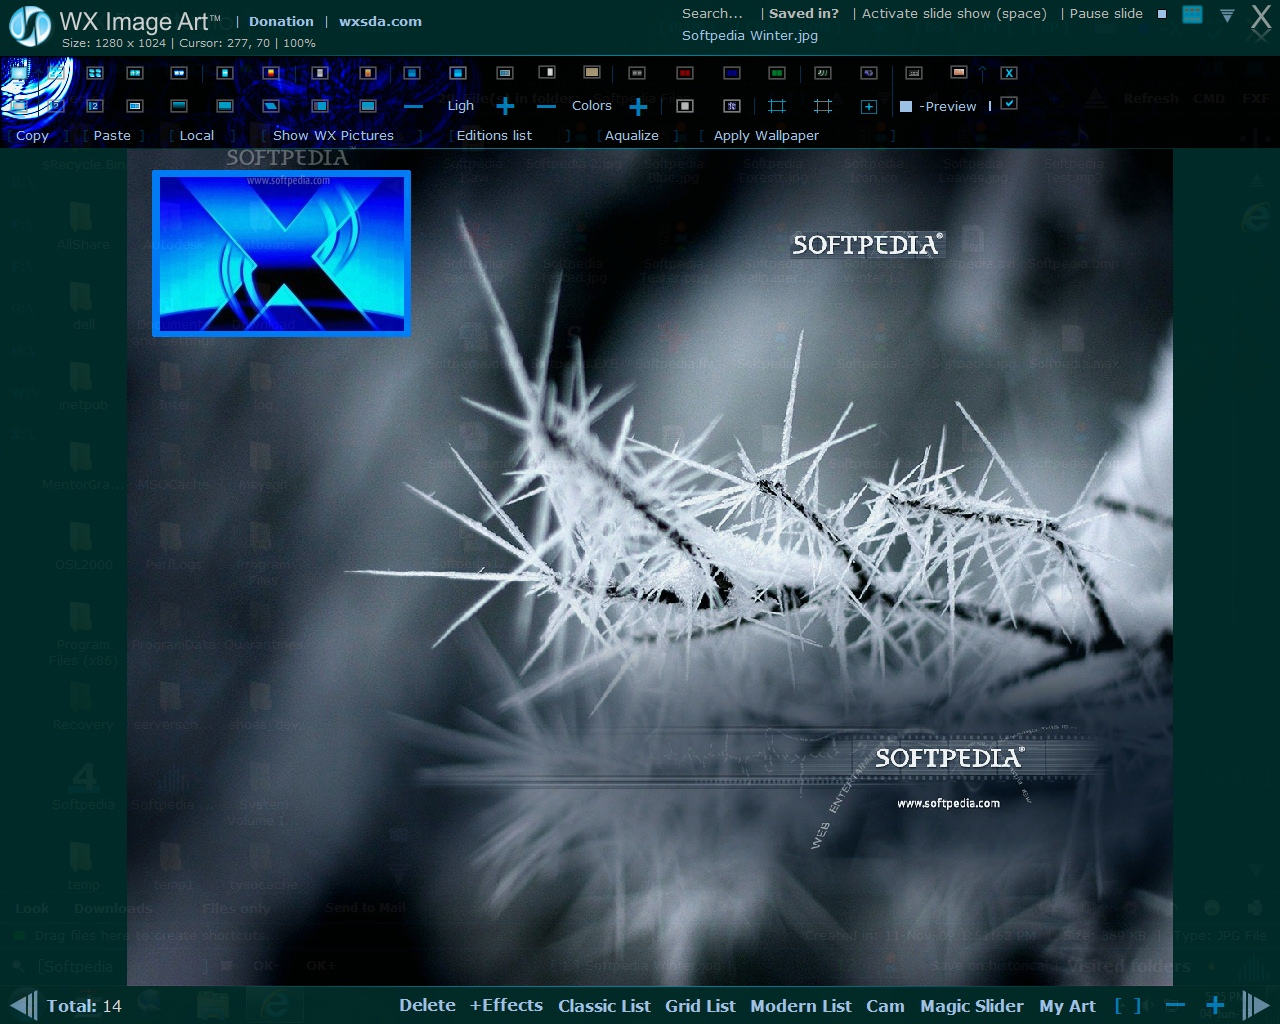Apply the sepia tan tone filter icon
1280x1024 pixels.
click(x=592, y=72)
